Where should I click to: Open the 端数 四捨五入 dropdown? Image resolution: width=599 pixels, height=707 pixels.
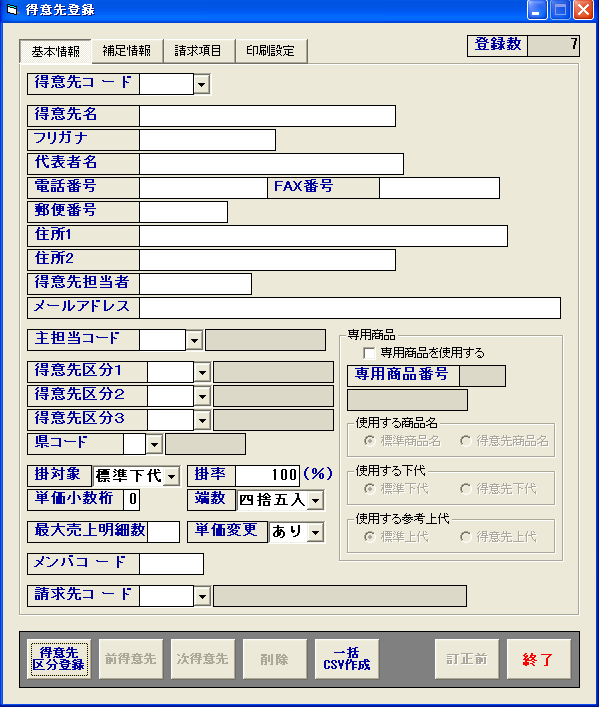(316, 500)
